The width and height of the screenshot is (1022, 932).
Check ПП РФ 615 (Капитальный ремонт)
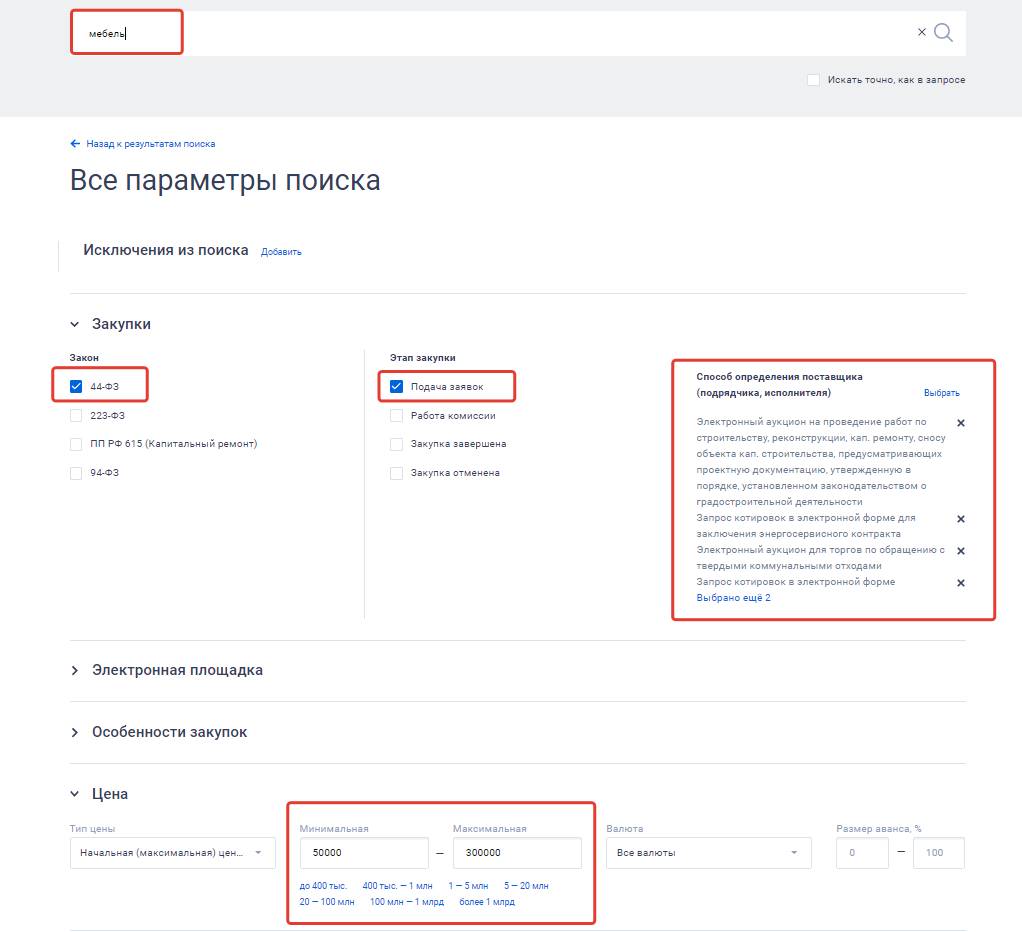(76, 444)
